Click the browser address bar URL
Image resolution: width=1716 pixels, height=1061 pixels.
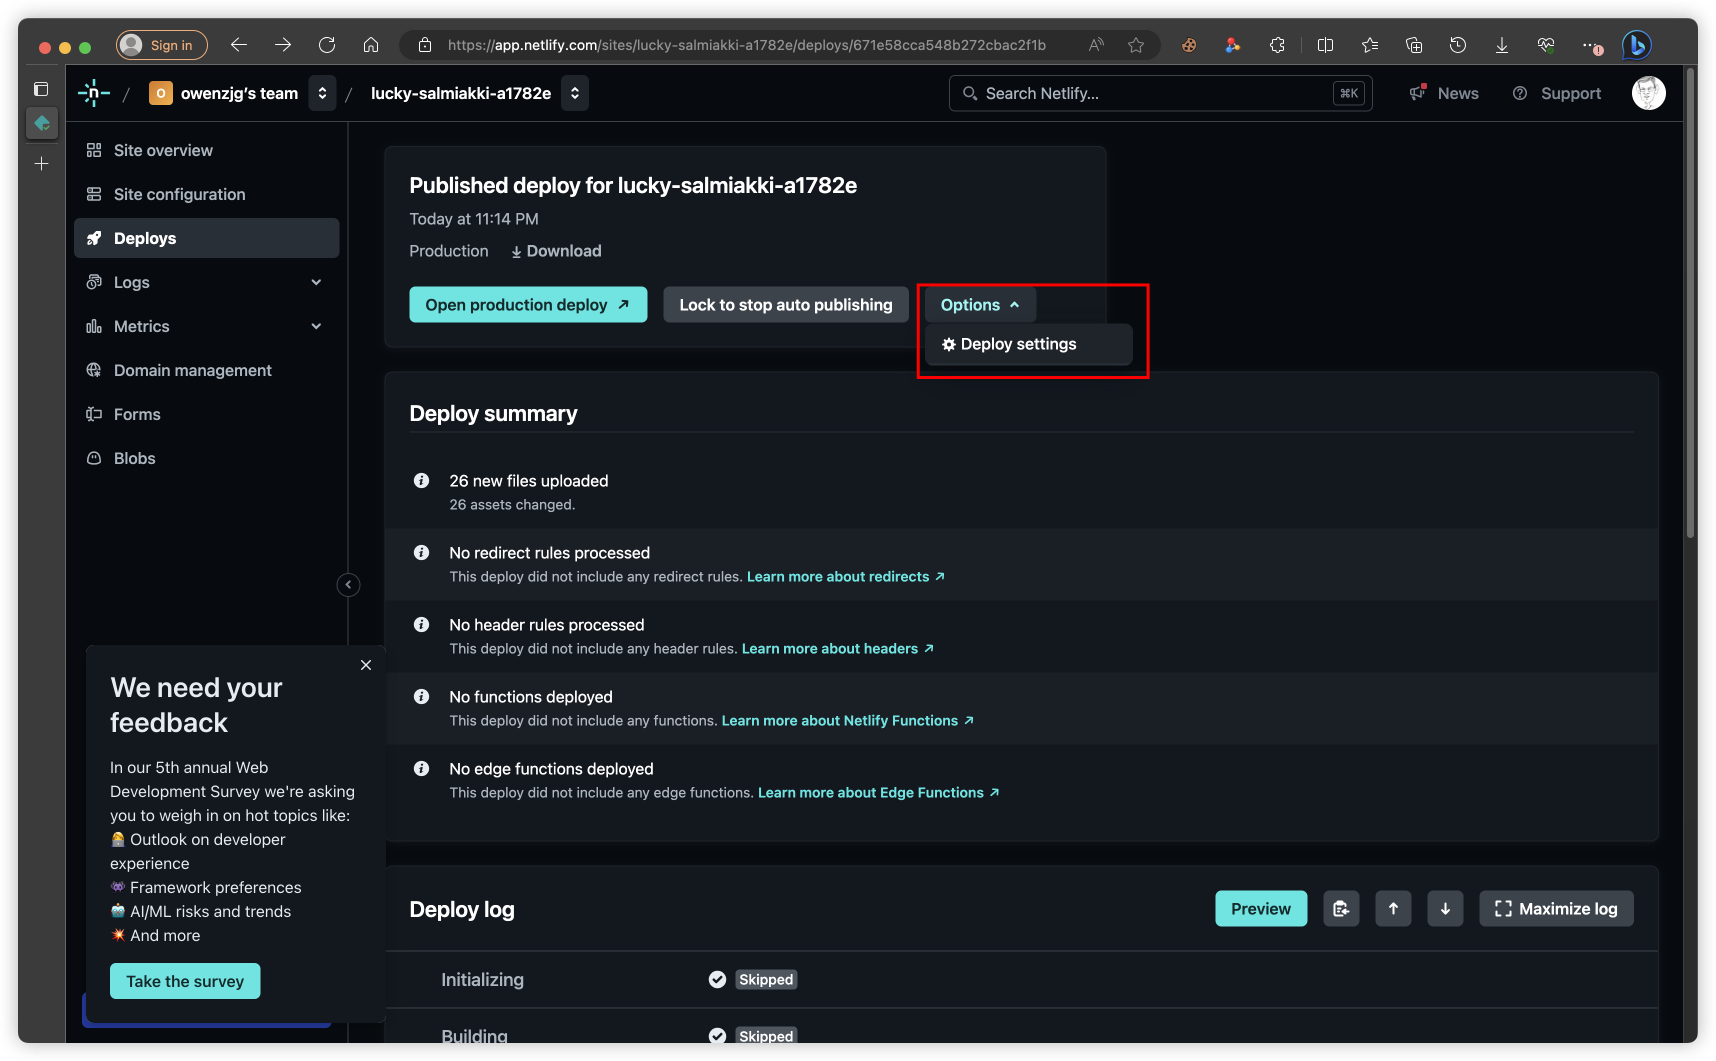pyautogui.click(x=746, y=45)
